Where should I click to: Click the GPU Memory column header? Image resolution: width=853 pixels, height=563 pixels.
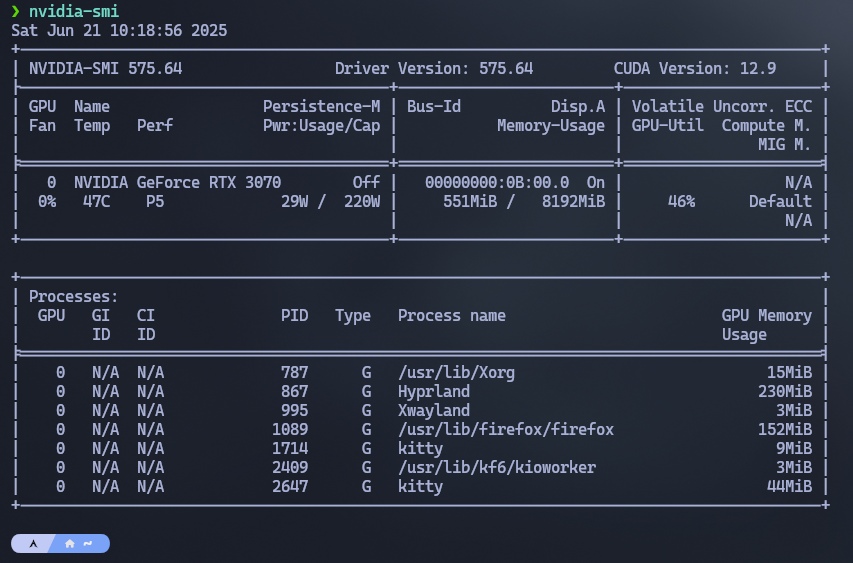[x=767, y=315]
